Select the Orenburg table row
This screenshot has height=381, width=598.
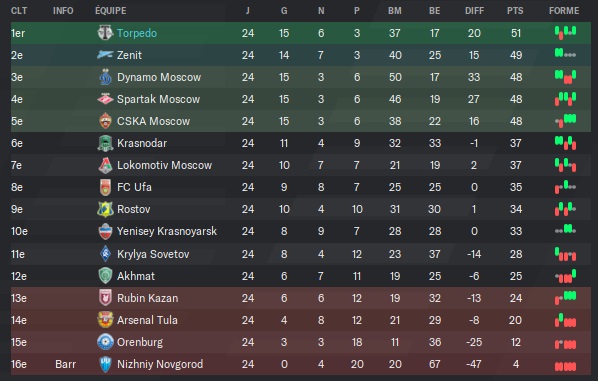[301, 342]
